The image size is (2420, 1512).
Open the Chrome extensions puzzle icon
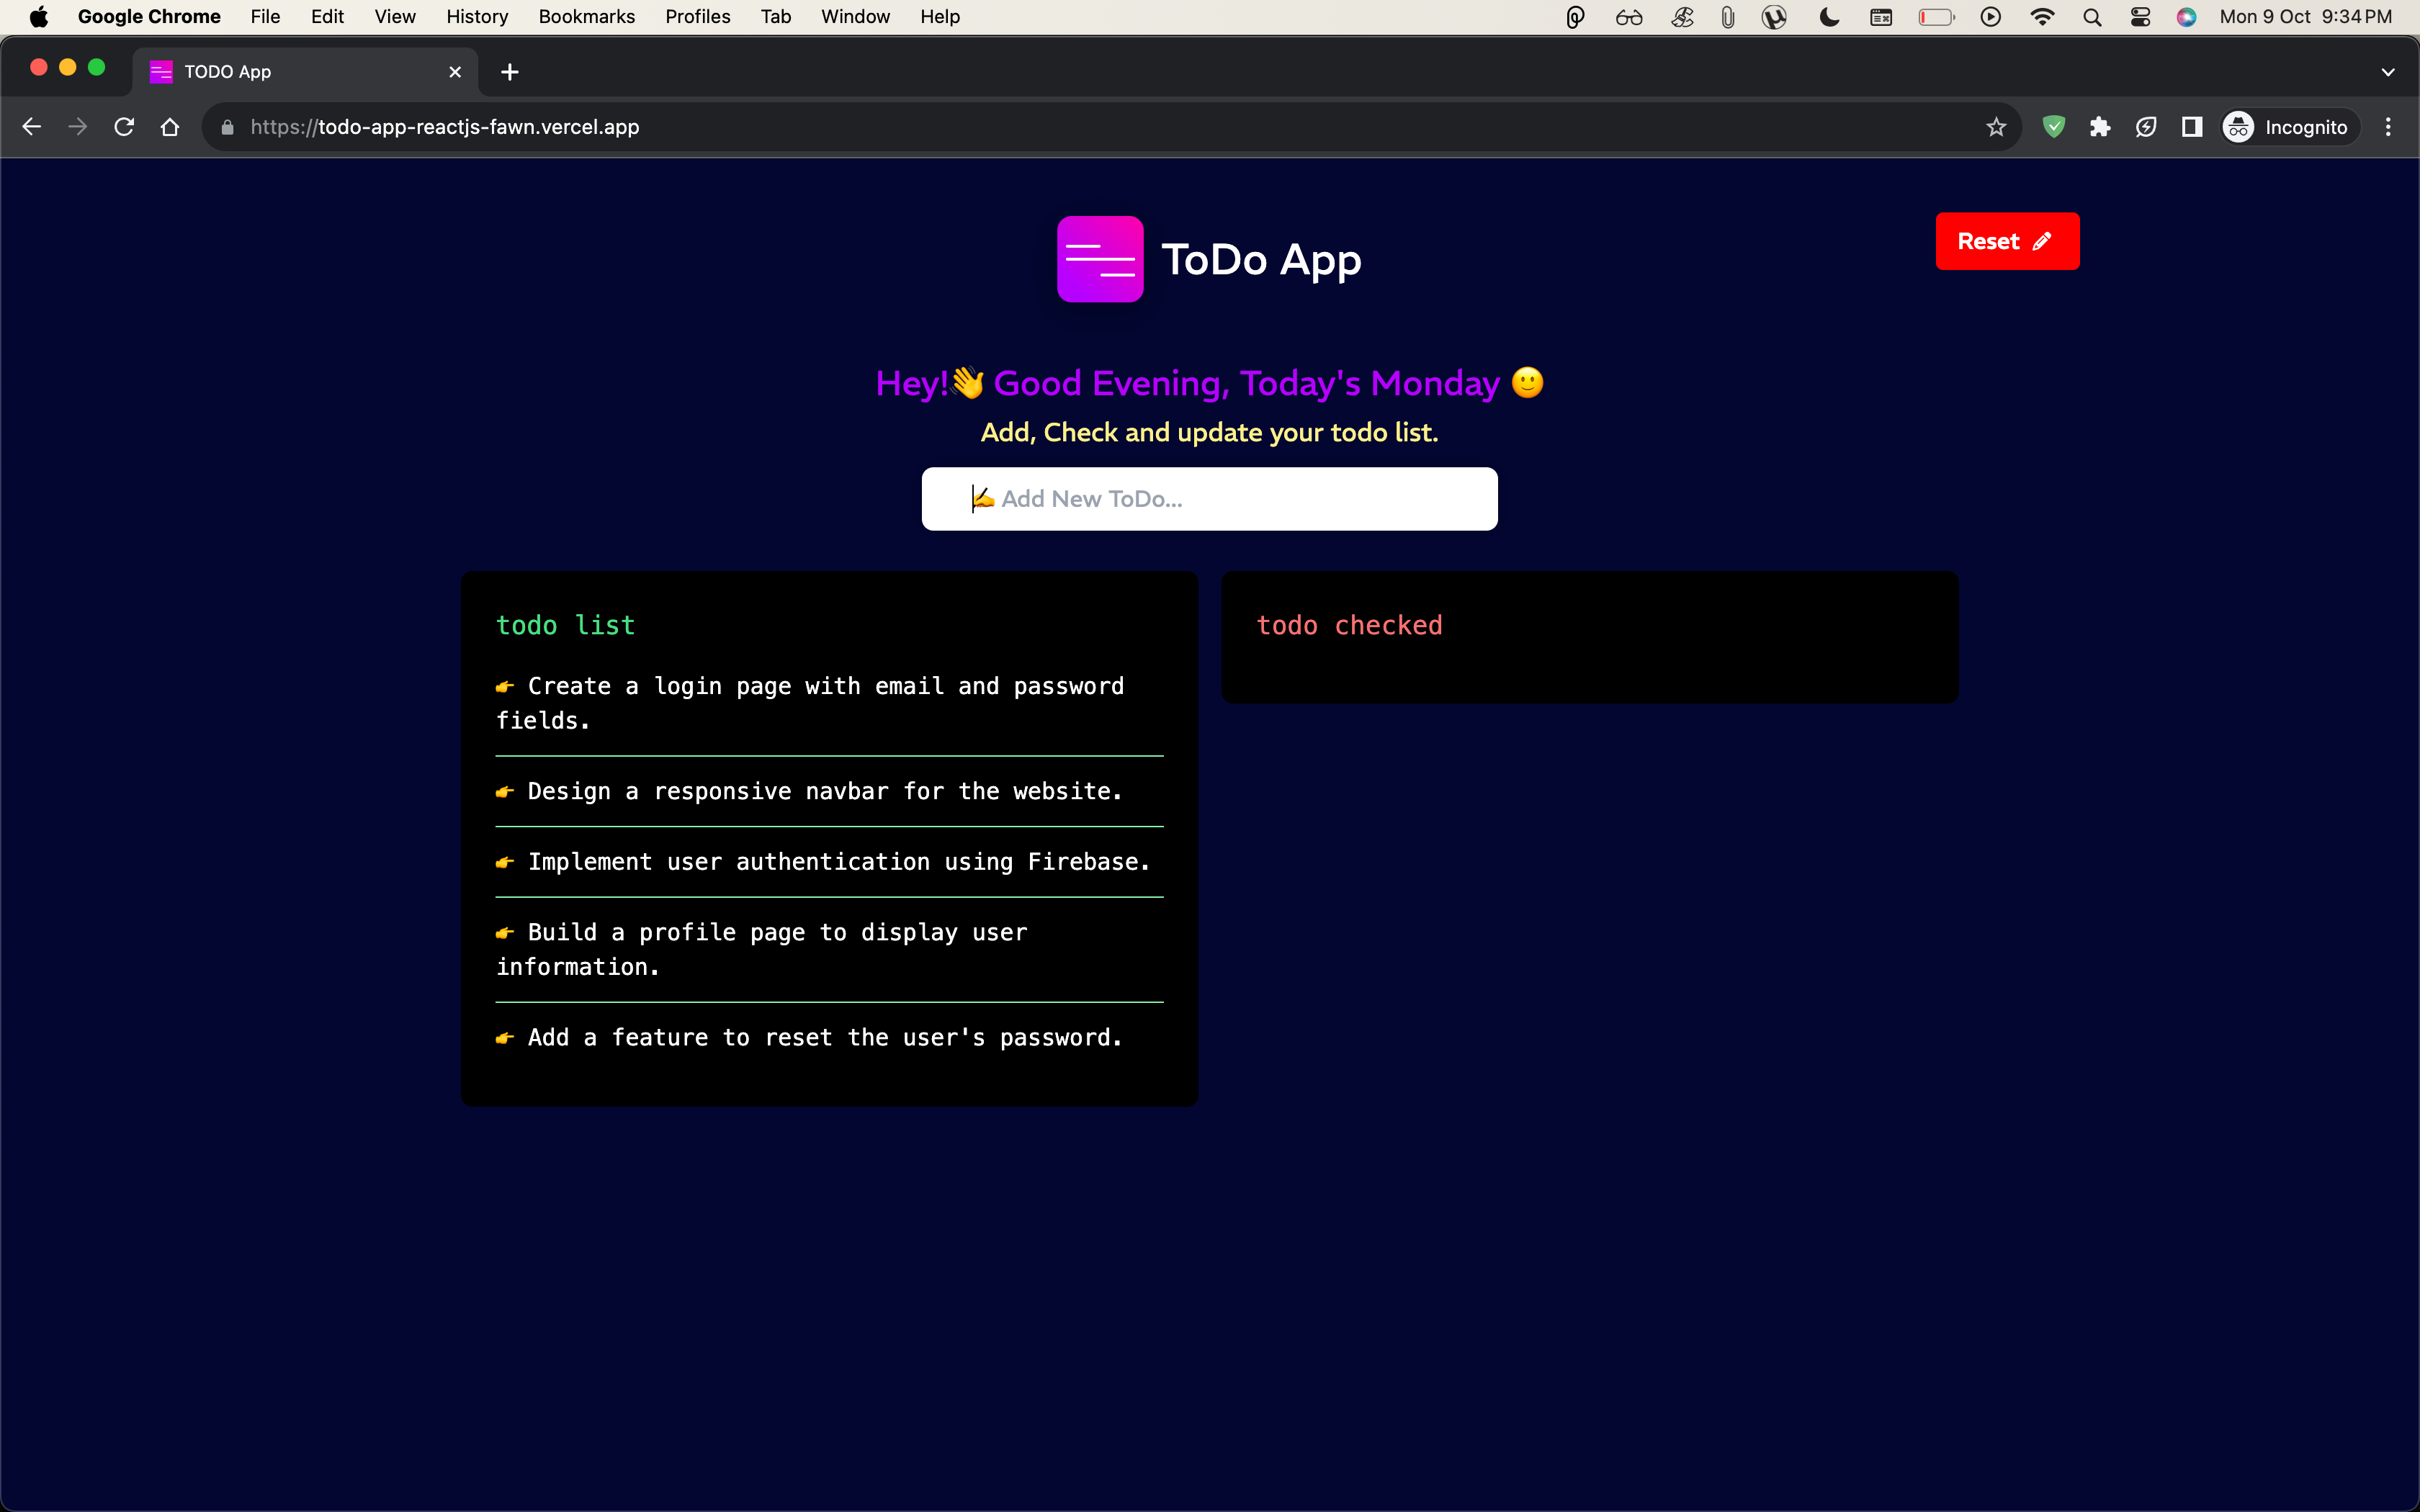2099,127
